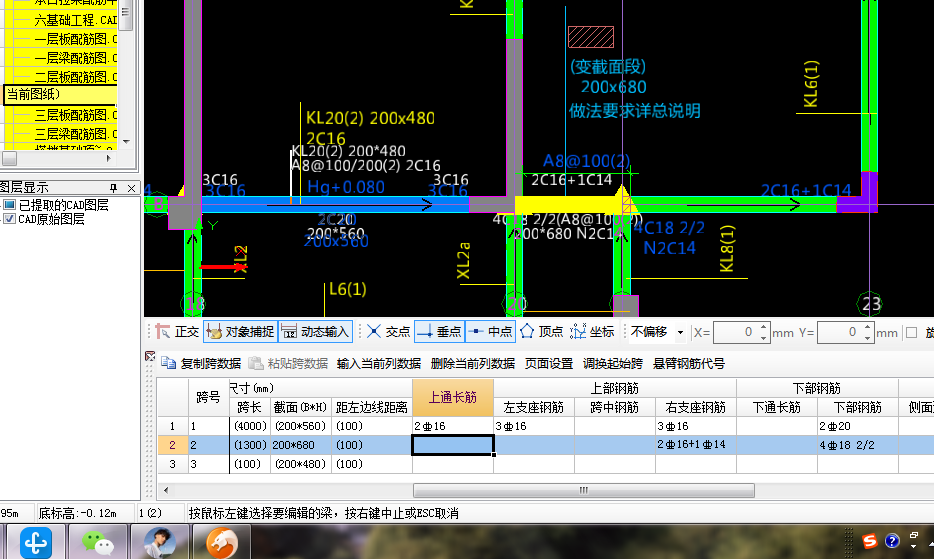Screen dimensions: 934x559
Task: Select the empty 上通长筋 cell in row 2
Action: coord(453,445)
